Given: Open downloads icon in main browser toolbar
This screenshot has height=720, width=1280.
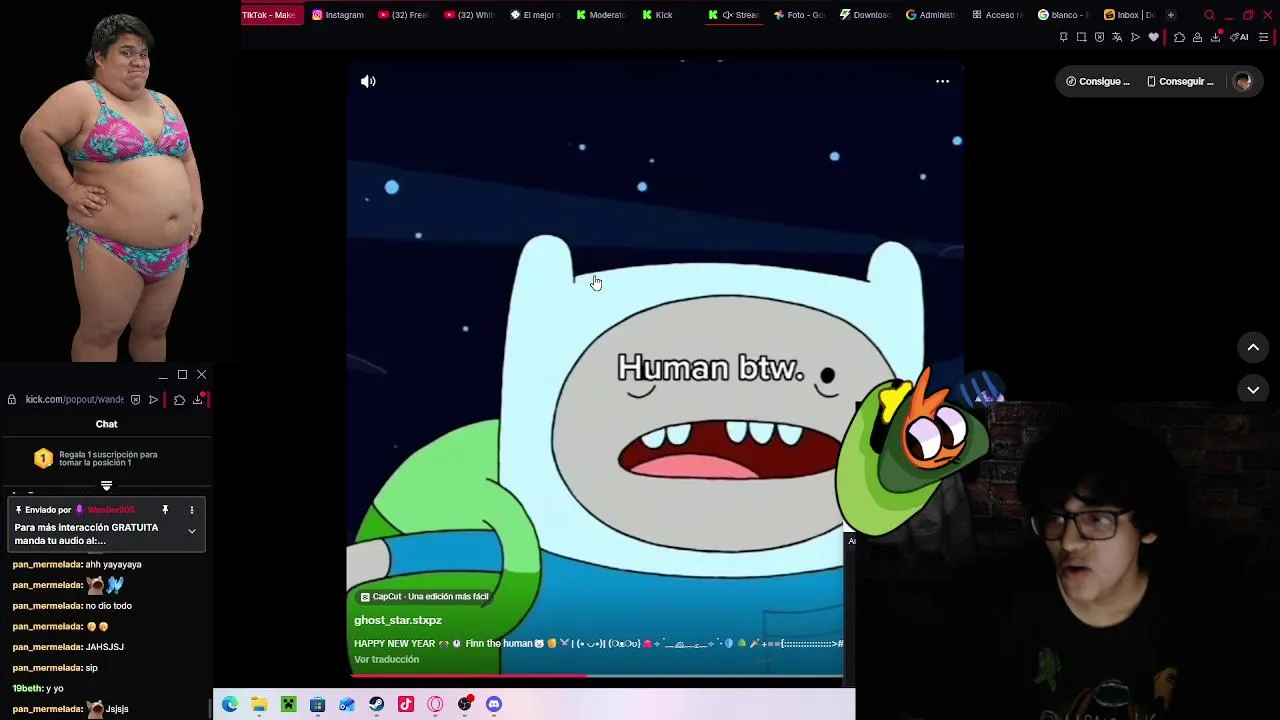Looking at the screenshot, I should point(1215,37).
